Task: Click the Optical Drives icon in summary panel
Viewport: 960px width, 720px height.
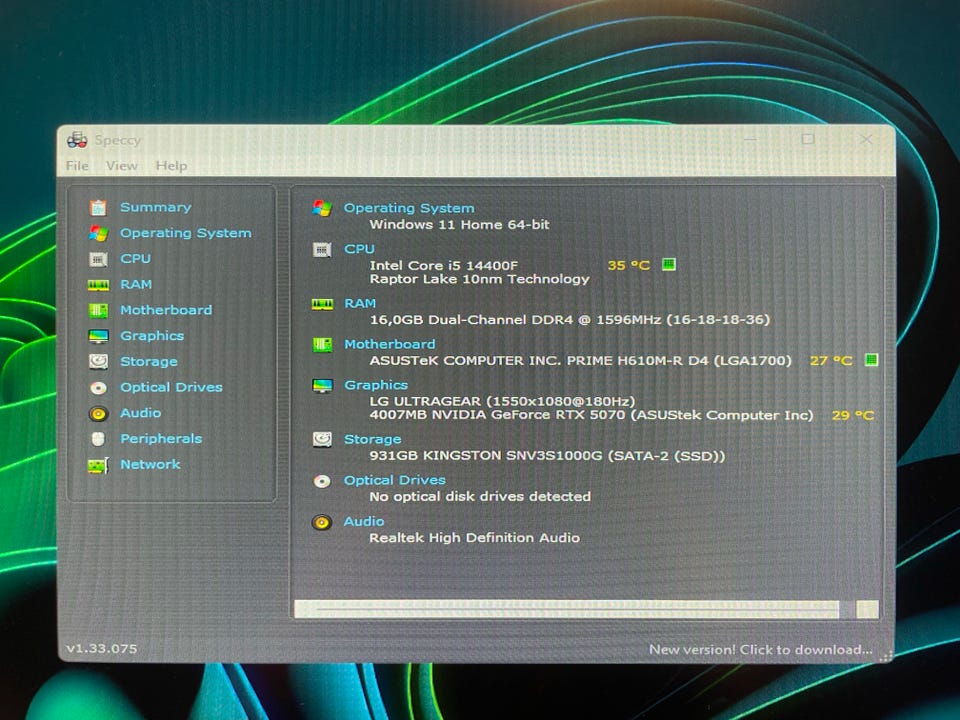Action: 322,481
